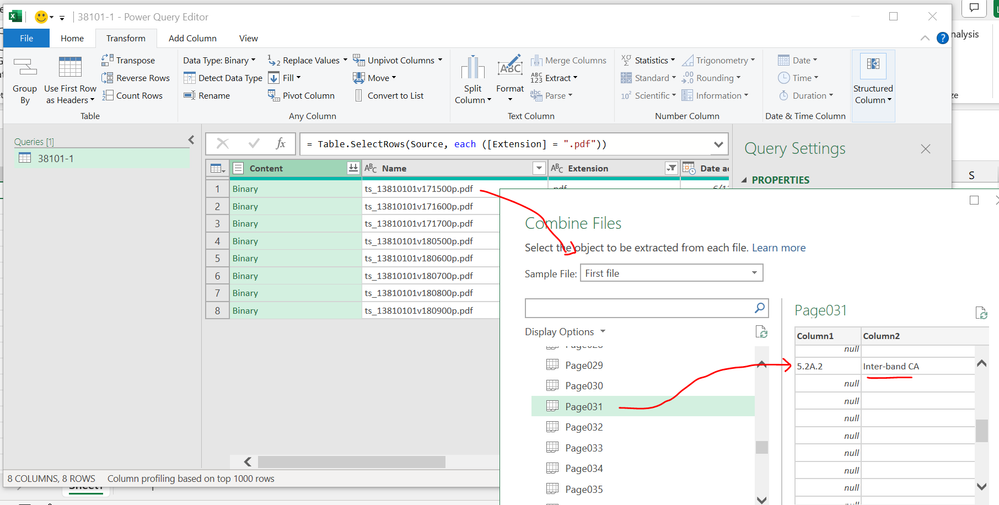Click the Combine Files search box
The image size is (999, 505).
pos(638,308)
